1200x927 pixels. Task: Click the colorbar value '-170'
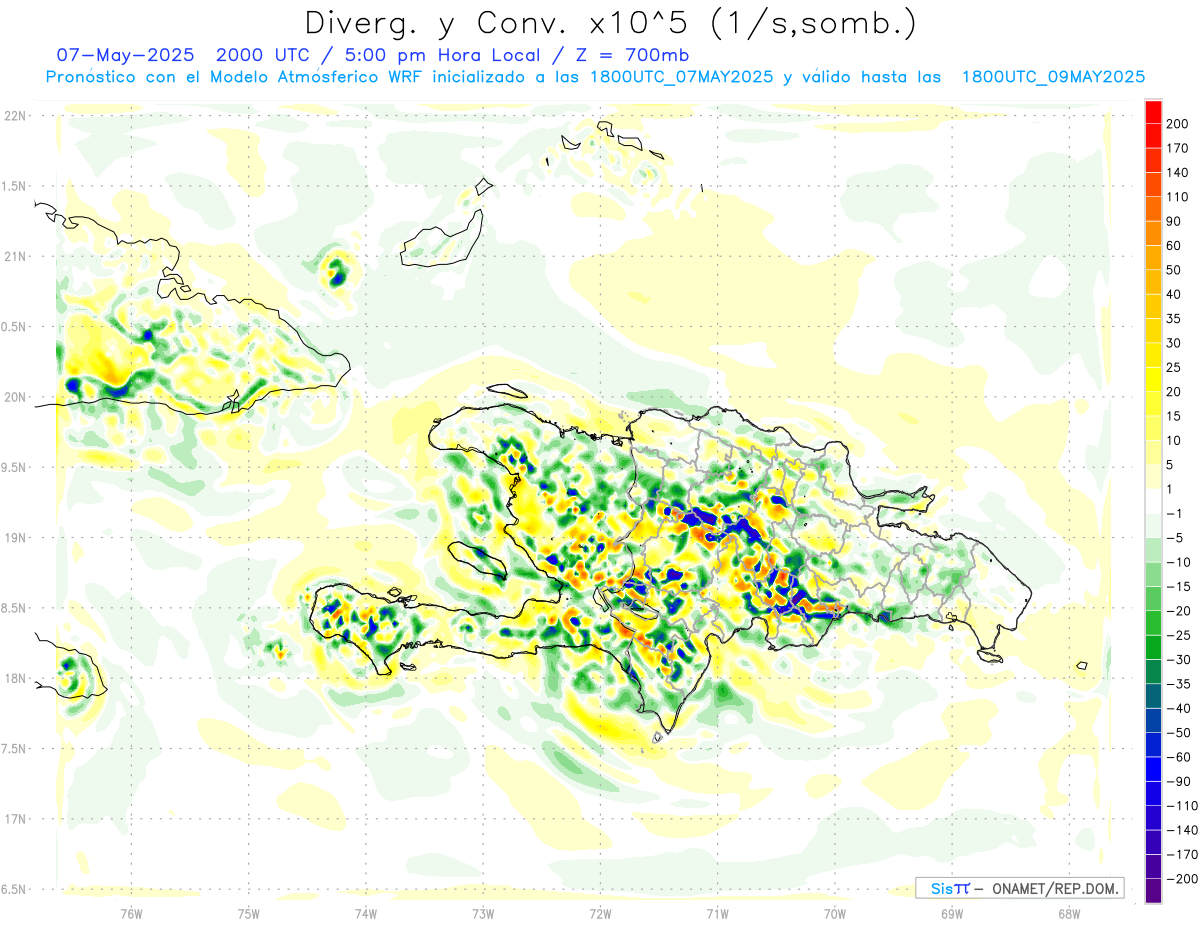coord(1181,854)
